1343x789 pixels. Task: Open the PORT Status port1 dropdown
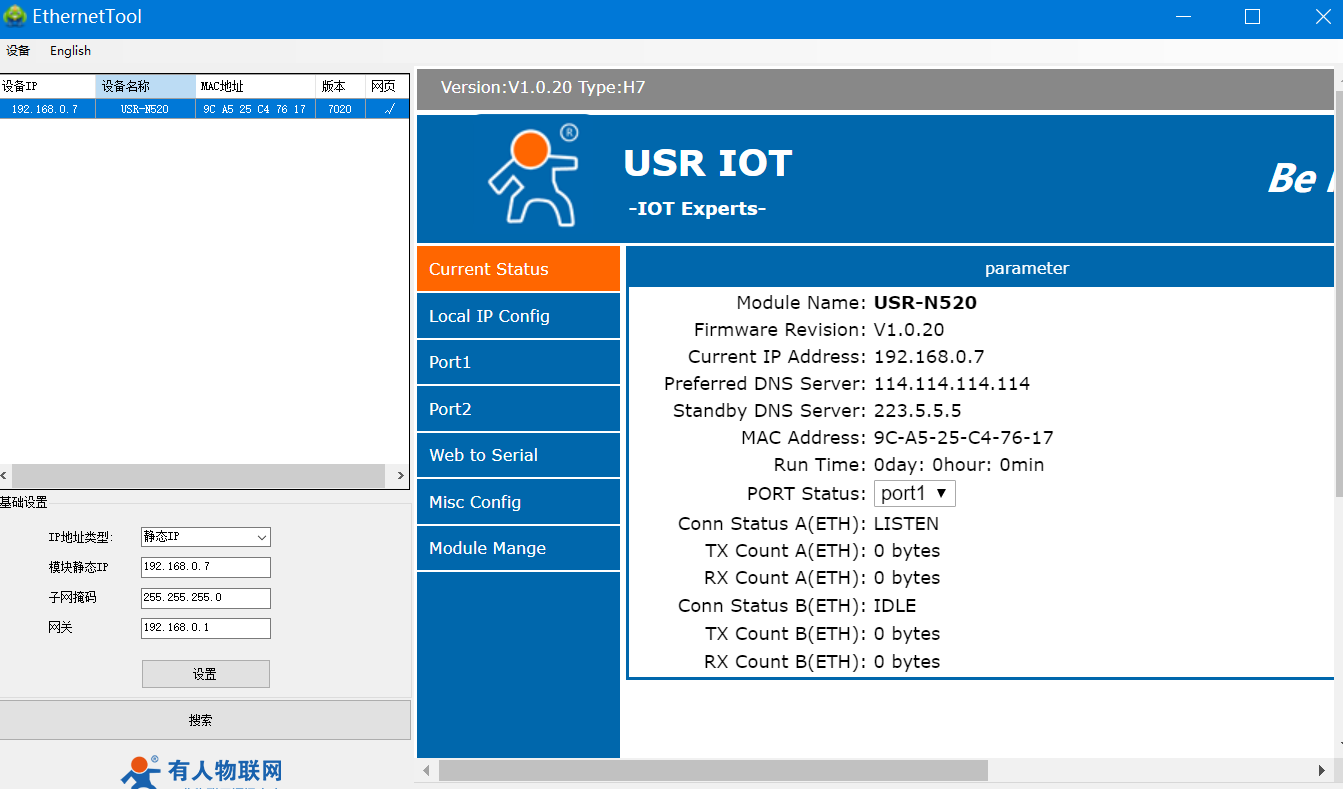point(914,494)
